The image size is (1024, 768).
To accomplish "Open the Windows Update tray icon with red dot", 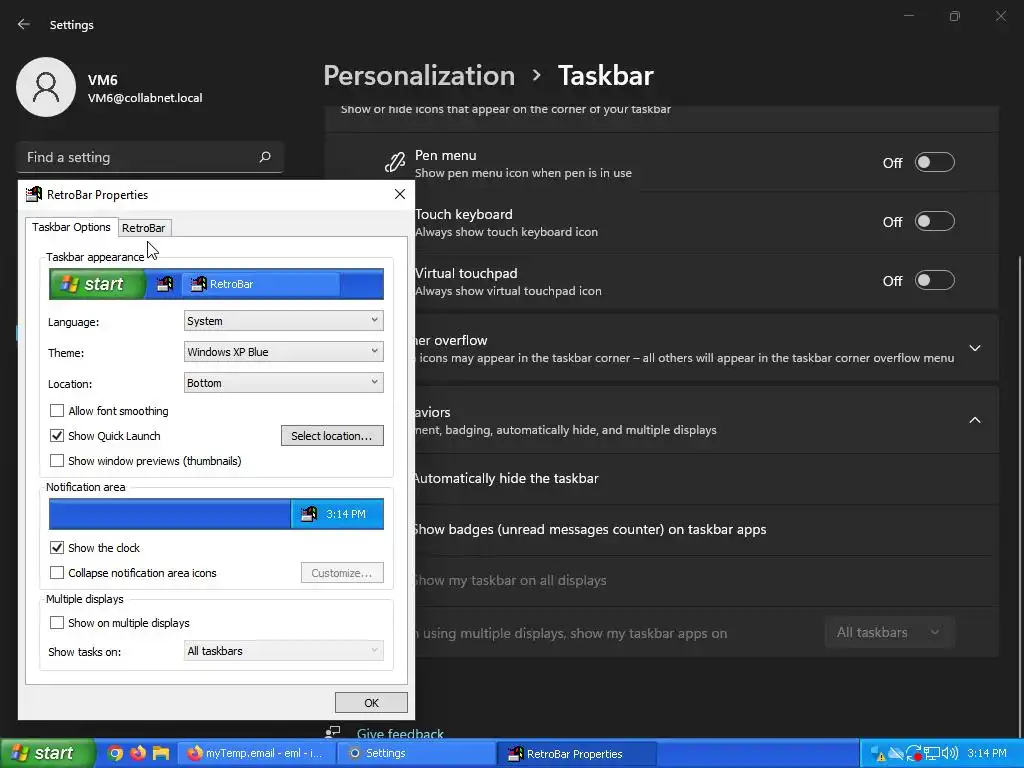I will point(914,754).
